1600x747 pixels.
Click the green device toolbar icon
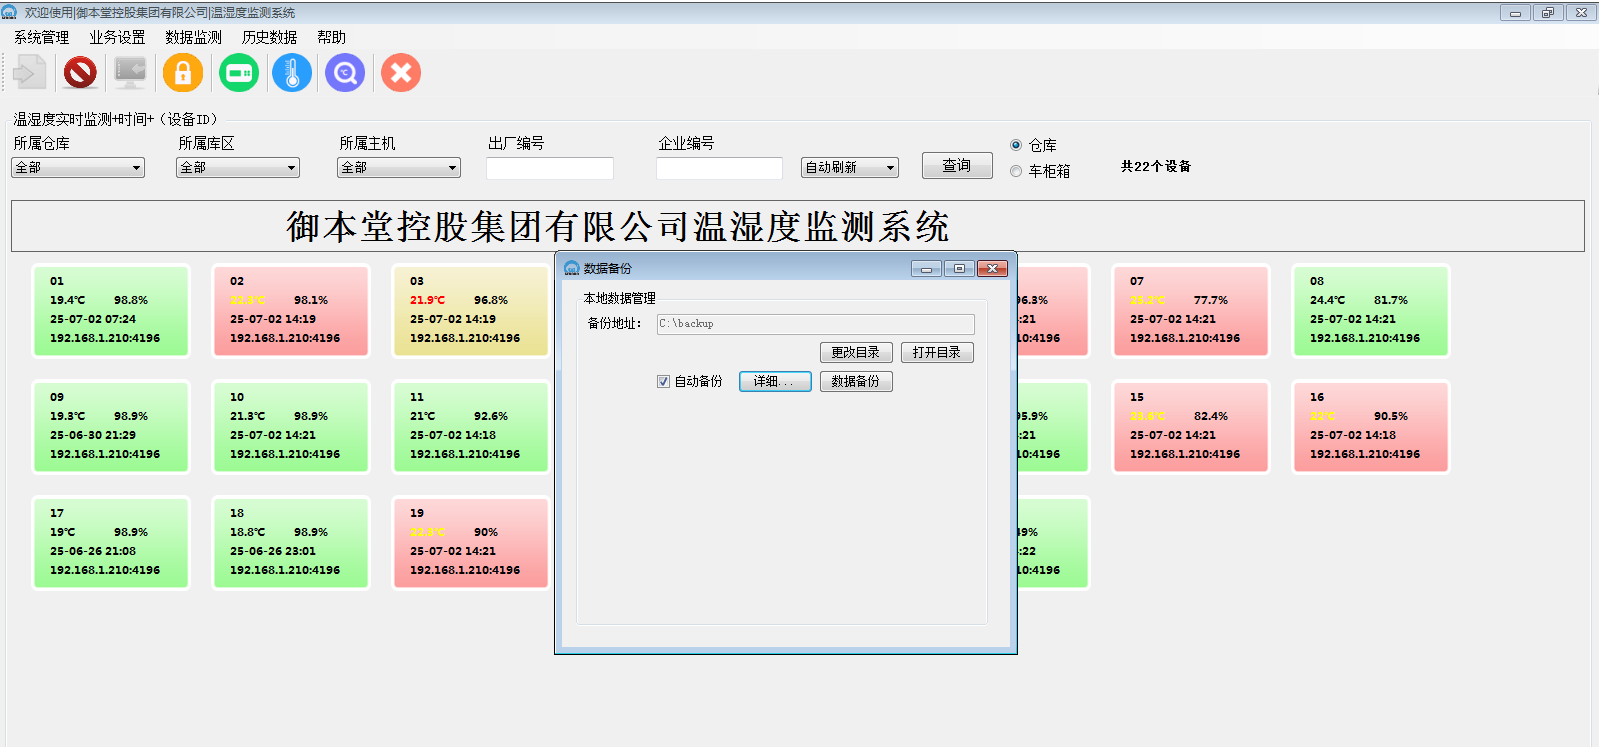(x=239, y=73)
